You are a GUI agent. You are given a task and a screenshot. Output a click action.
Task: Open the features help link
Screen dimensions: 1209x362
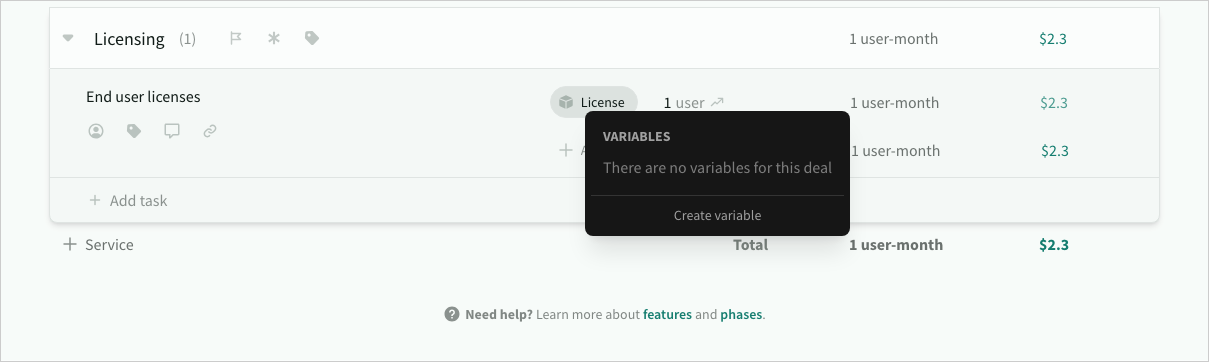coord(667,314)
